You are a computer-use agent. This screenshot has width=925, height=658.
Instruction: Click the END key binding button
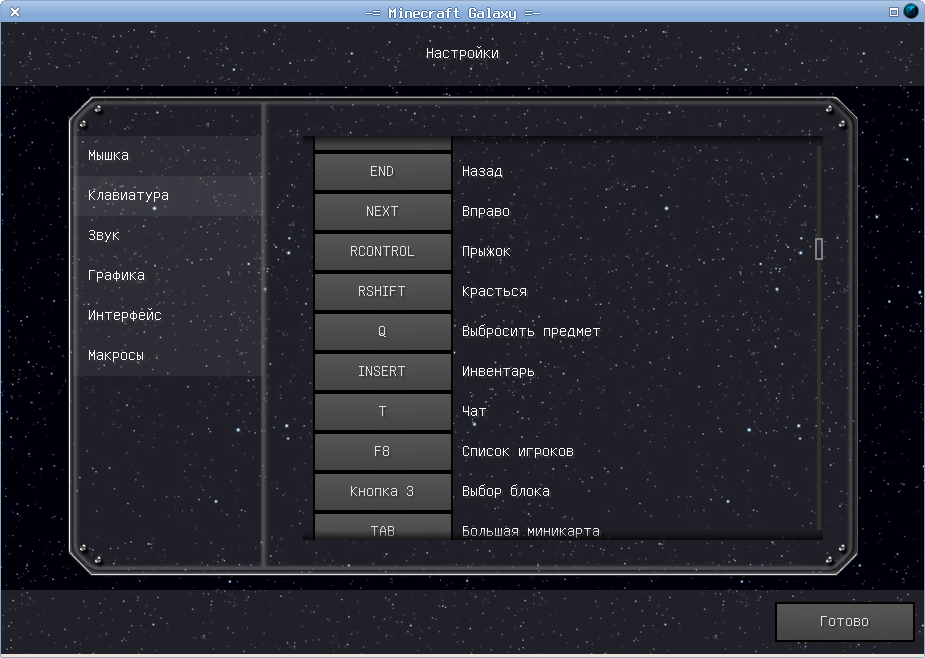382,172
